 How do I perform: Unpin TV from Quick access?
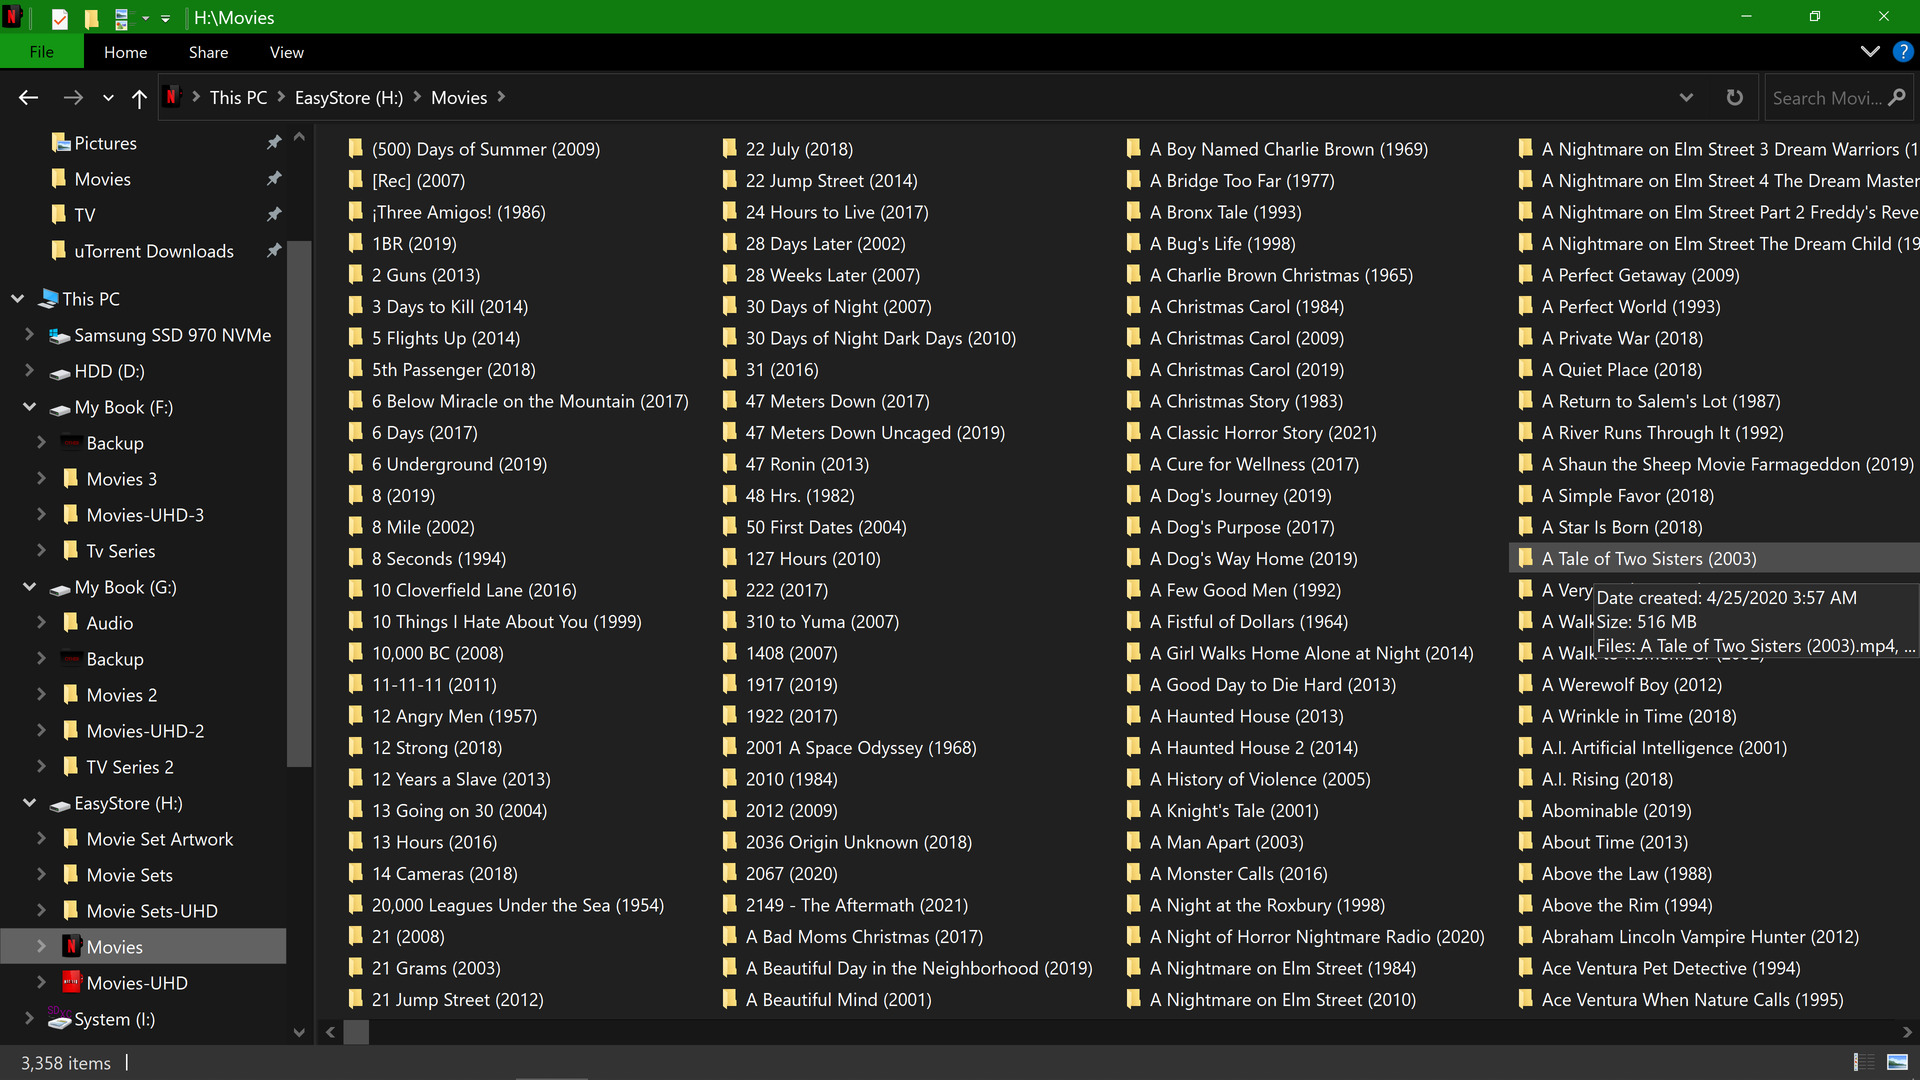click(273, 215)
